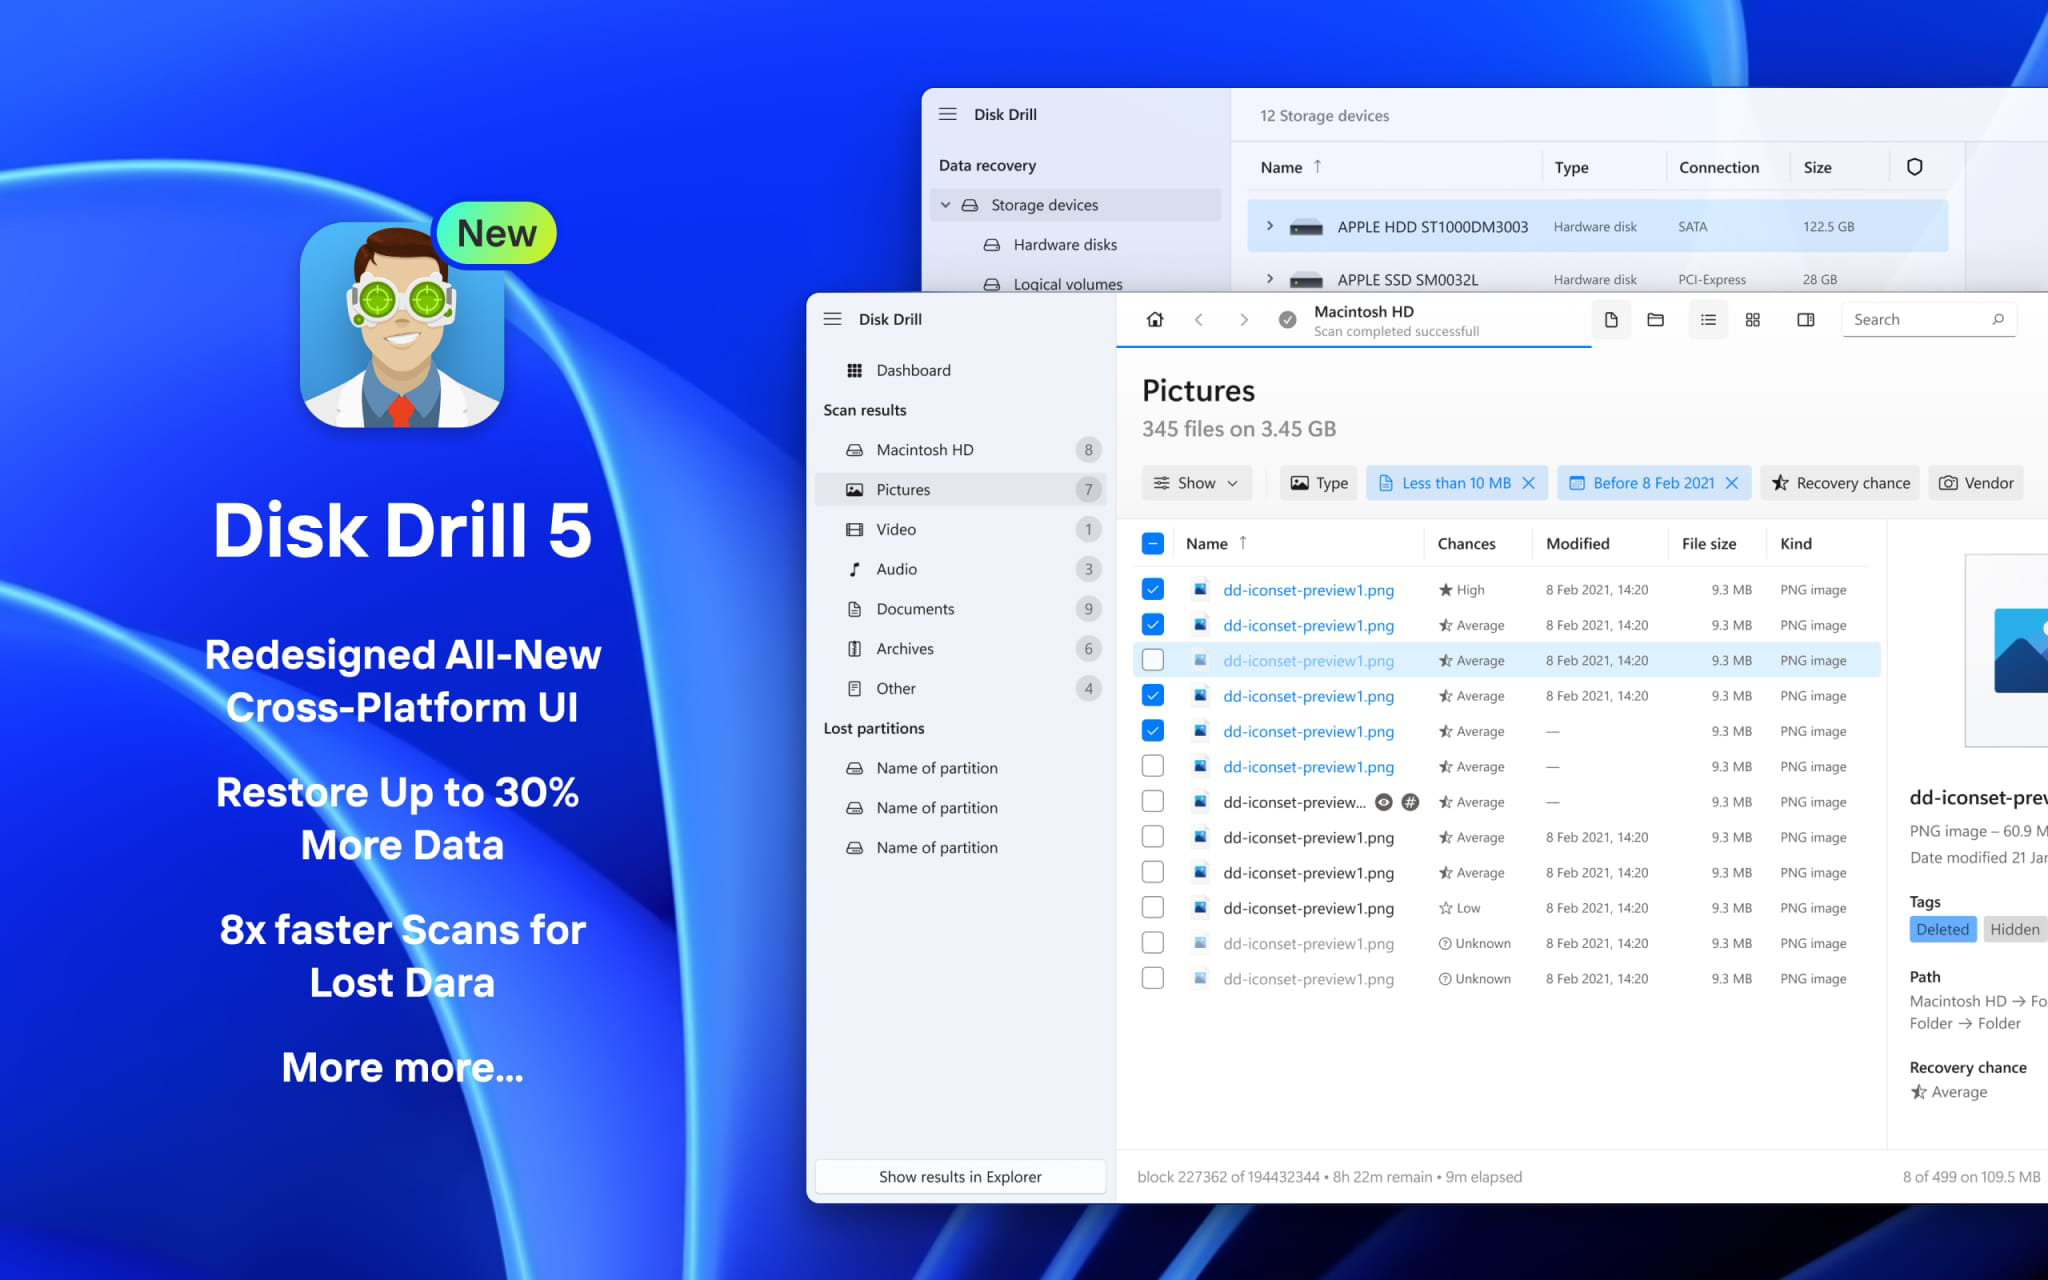Select Video category in sidebar
The width and height of the screenshot is (2048, 1280).
(960, 529)
